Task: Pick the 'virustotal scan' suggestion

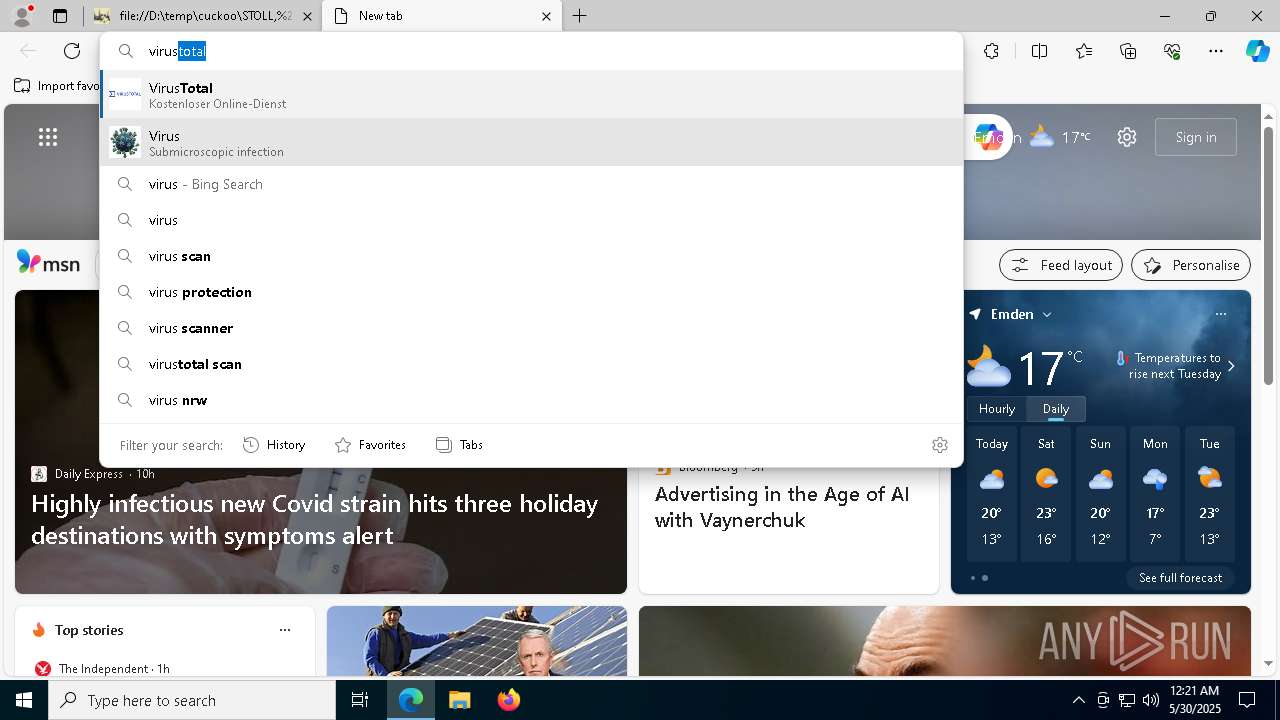Action: point(531,364)
